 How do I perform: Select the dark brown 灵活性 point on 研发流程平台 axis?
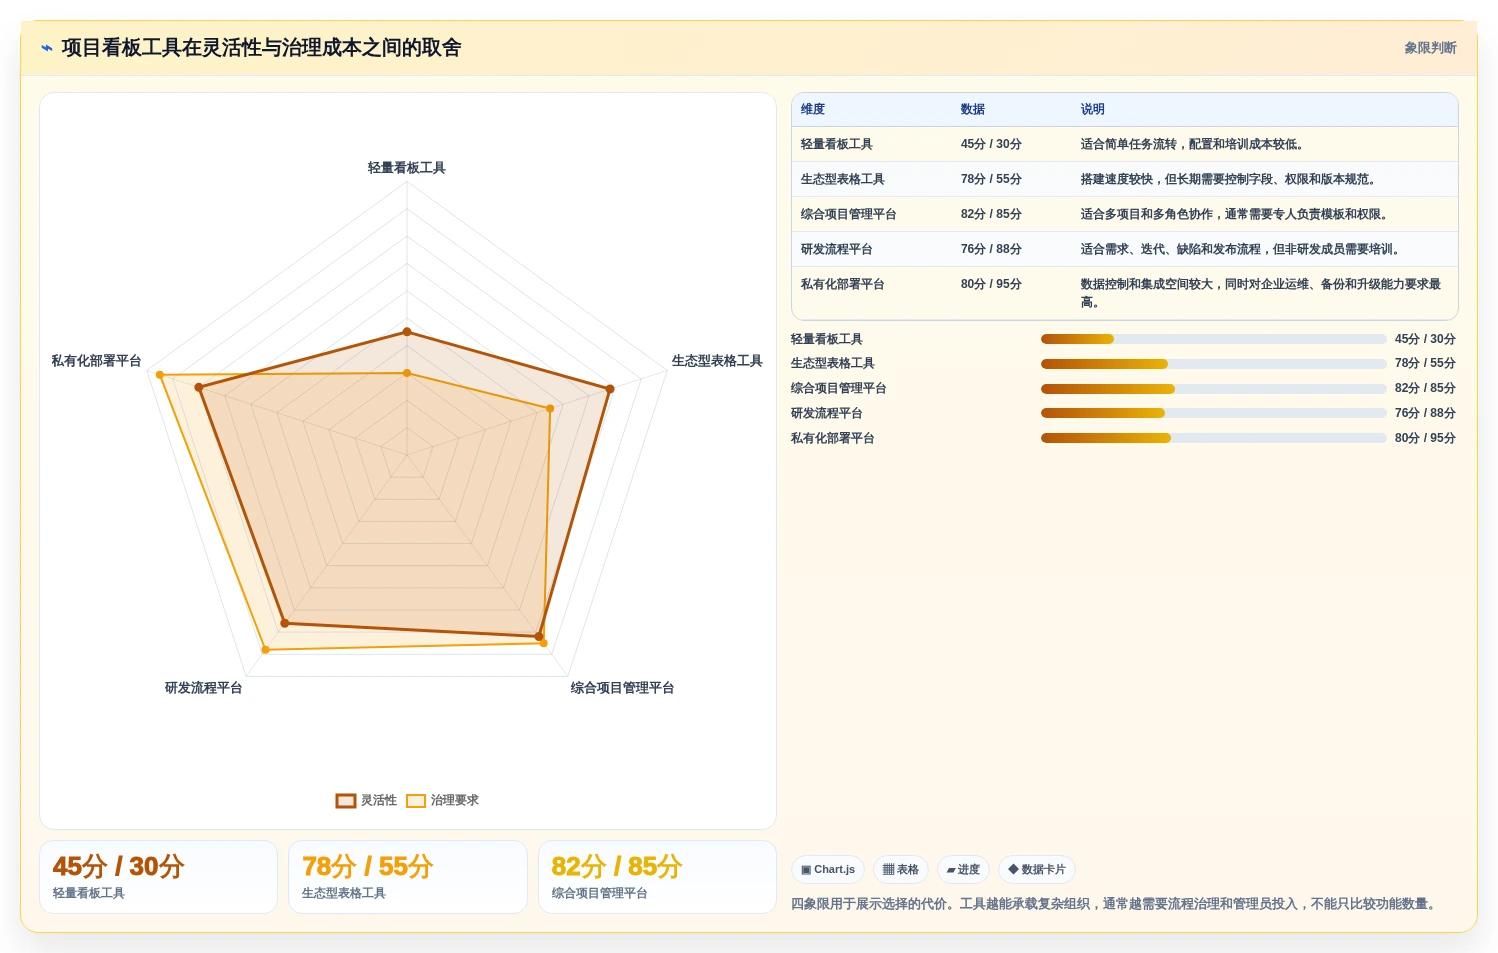285,623
